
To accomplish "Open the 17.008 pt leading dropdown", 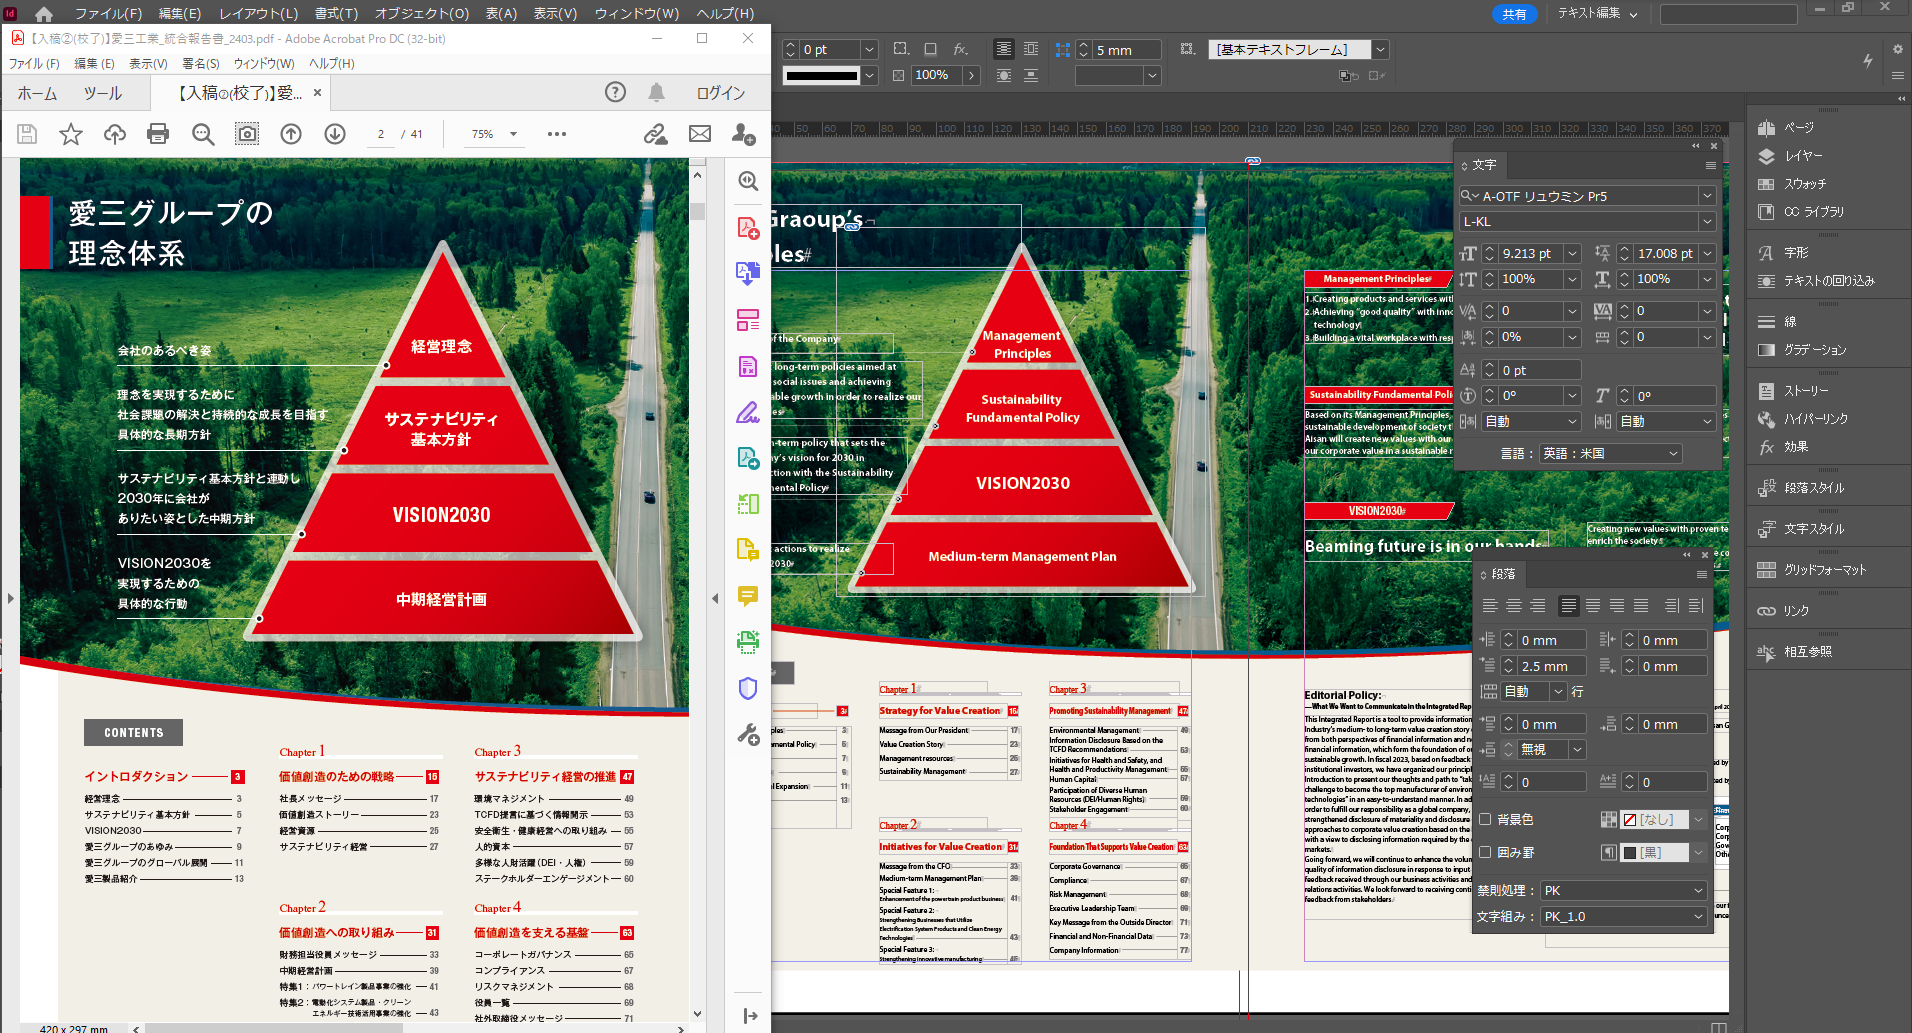I will 1708,254.
